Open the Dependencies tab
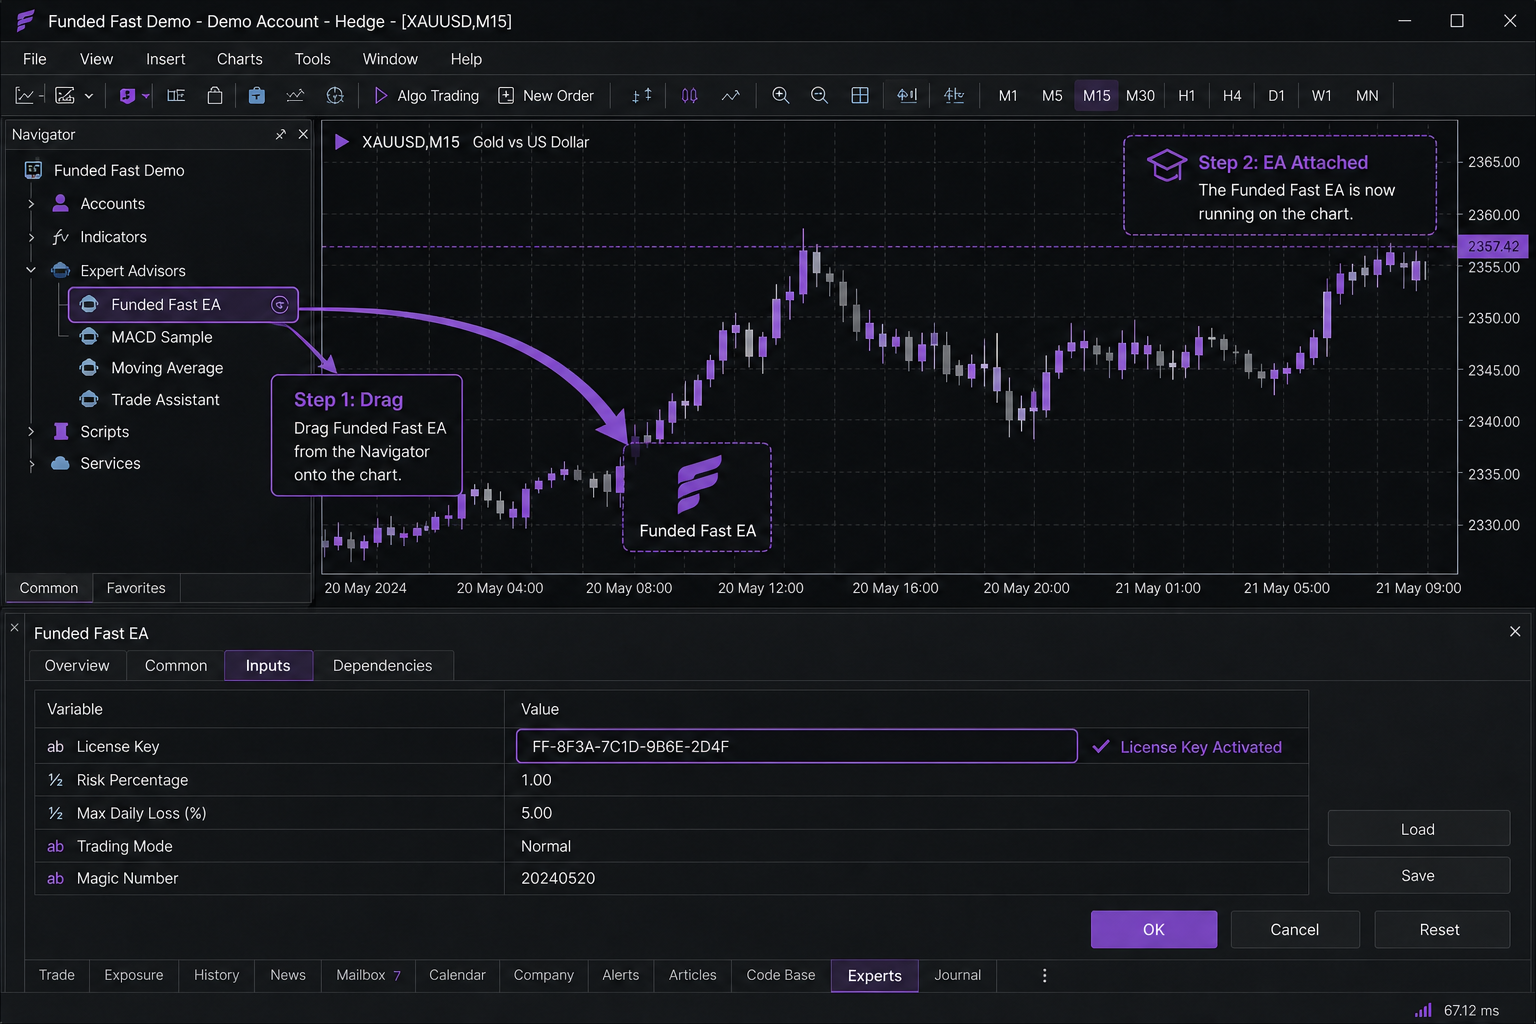The height and width of the screenshot is (1024, 1536). [x=383, y=666]
